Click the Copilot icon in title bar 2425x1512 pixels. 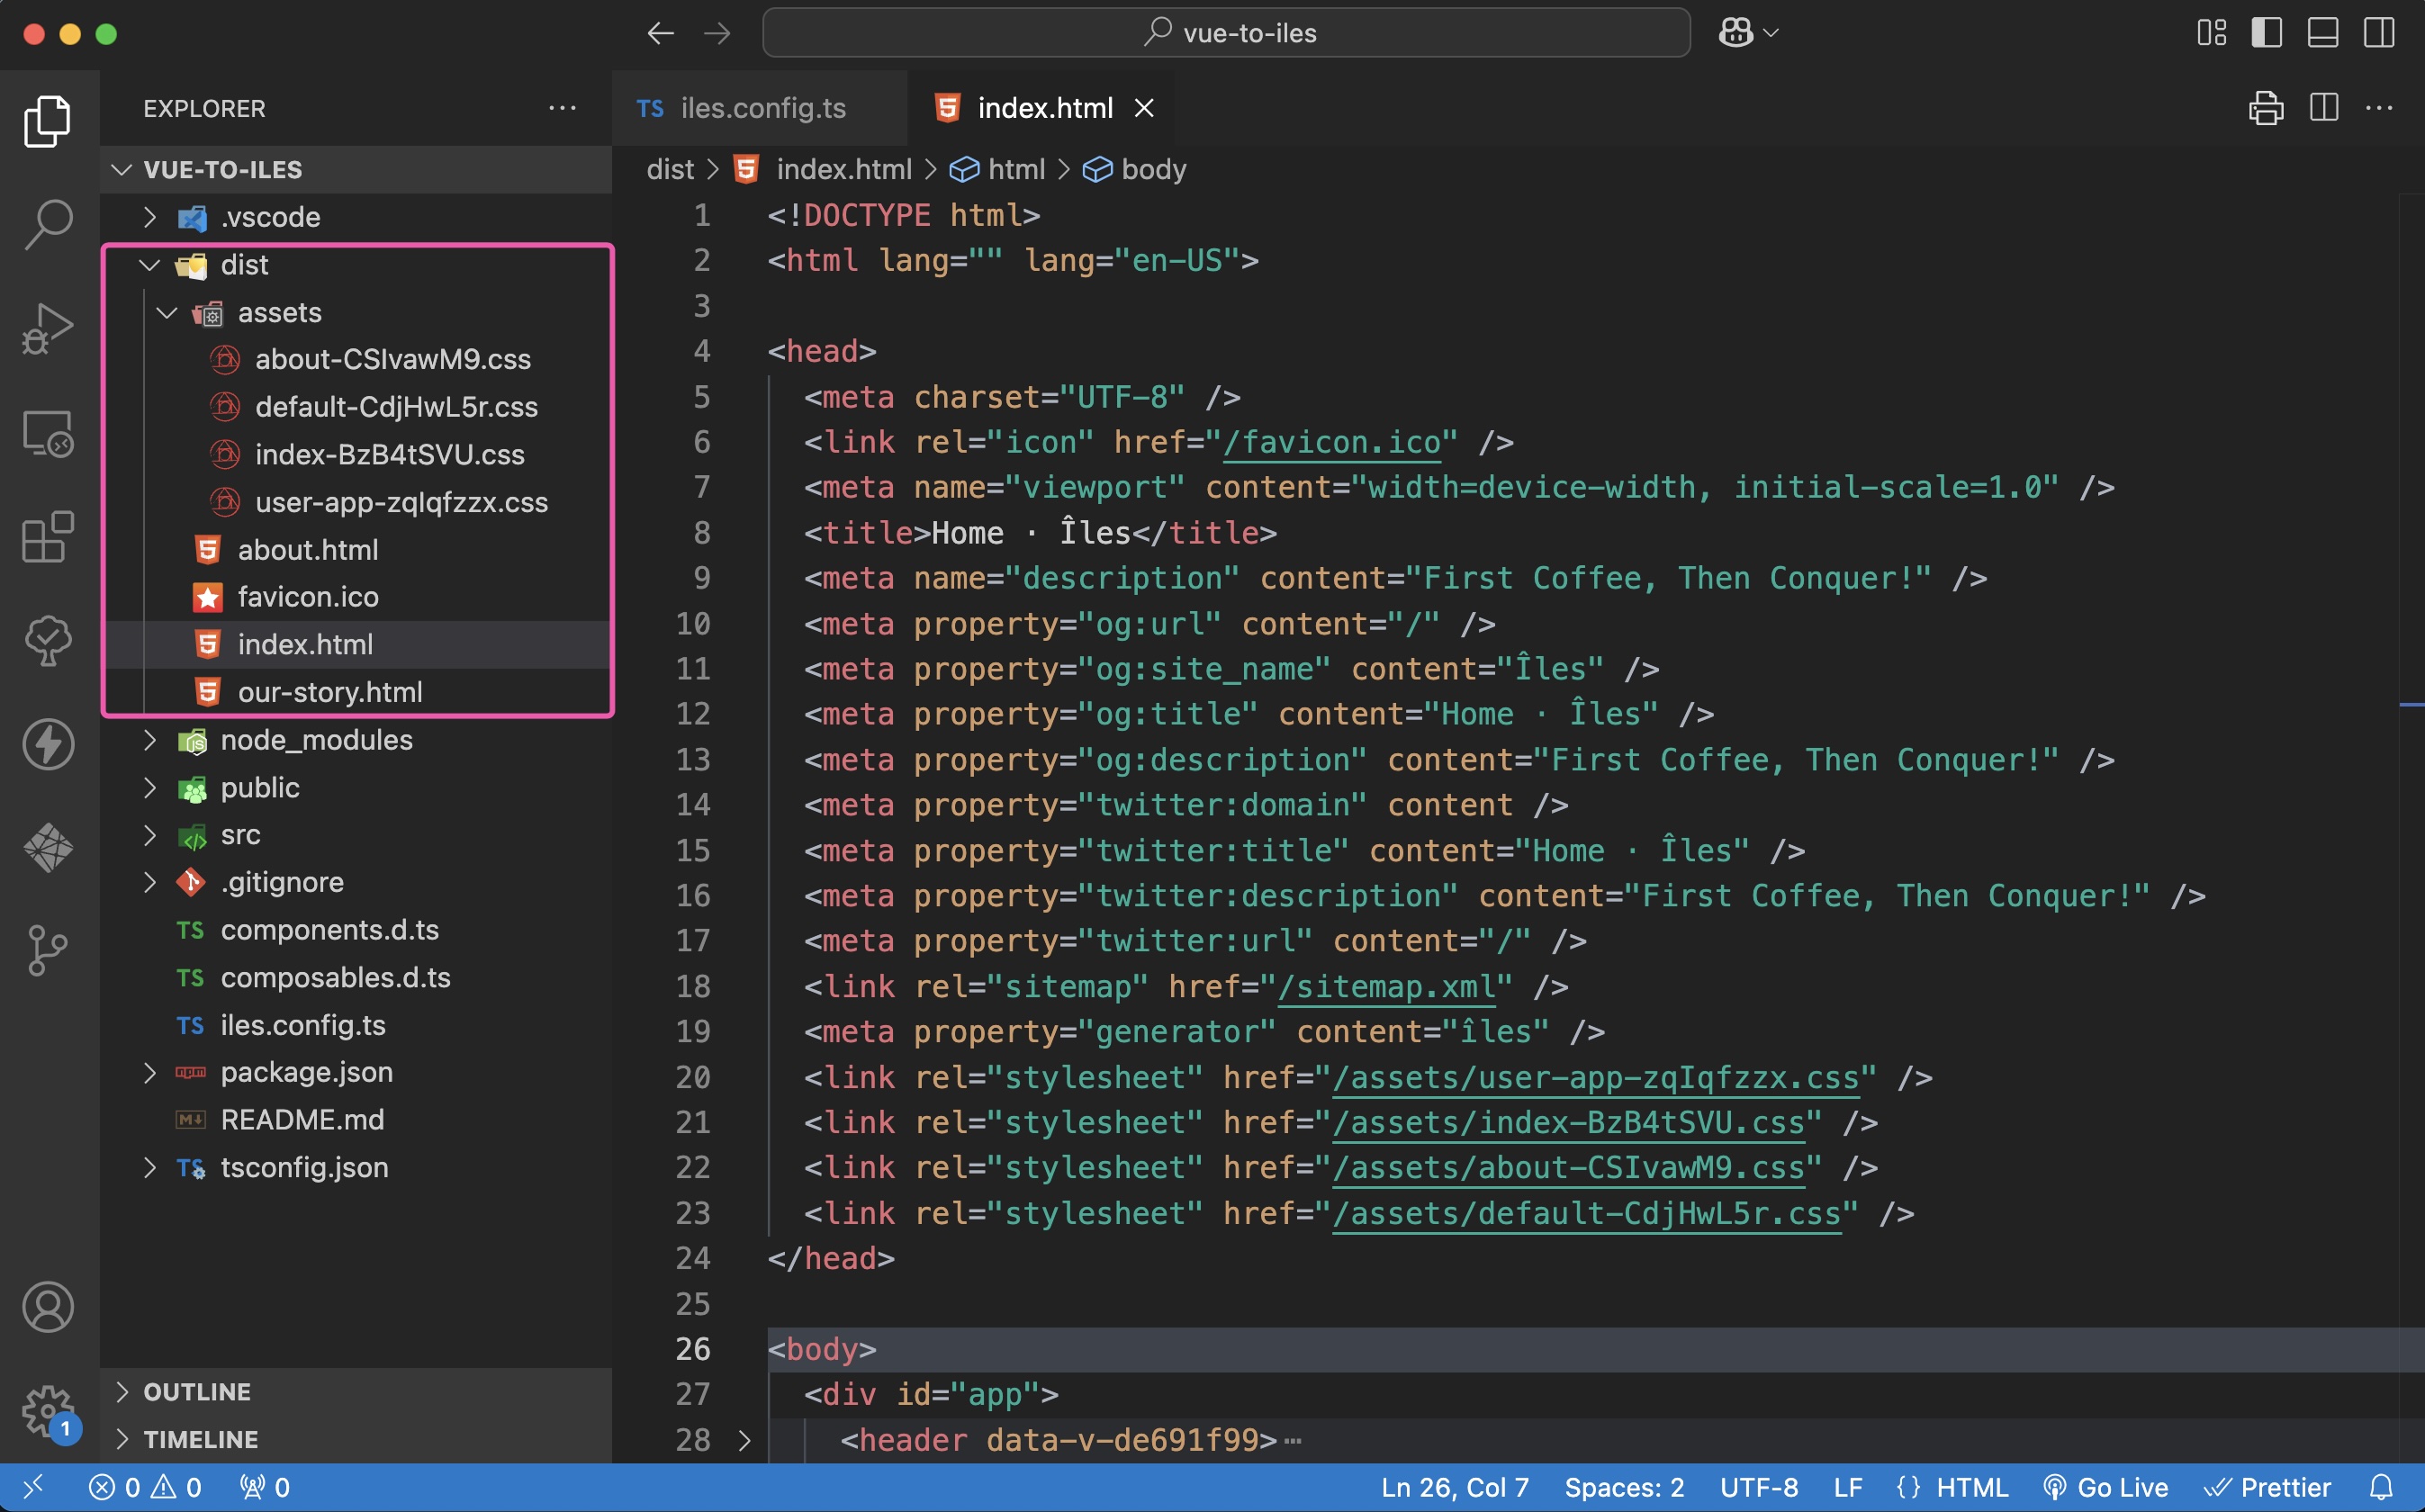1735,33
